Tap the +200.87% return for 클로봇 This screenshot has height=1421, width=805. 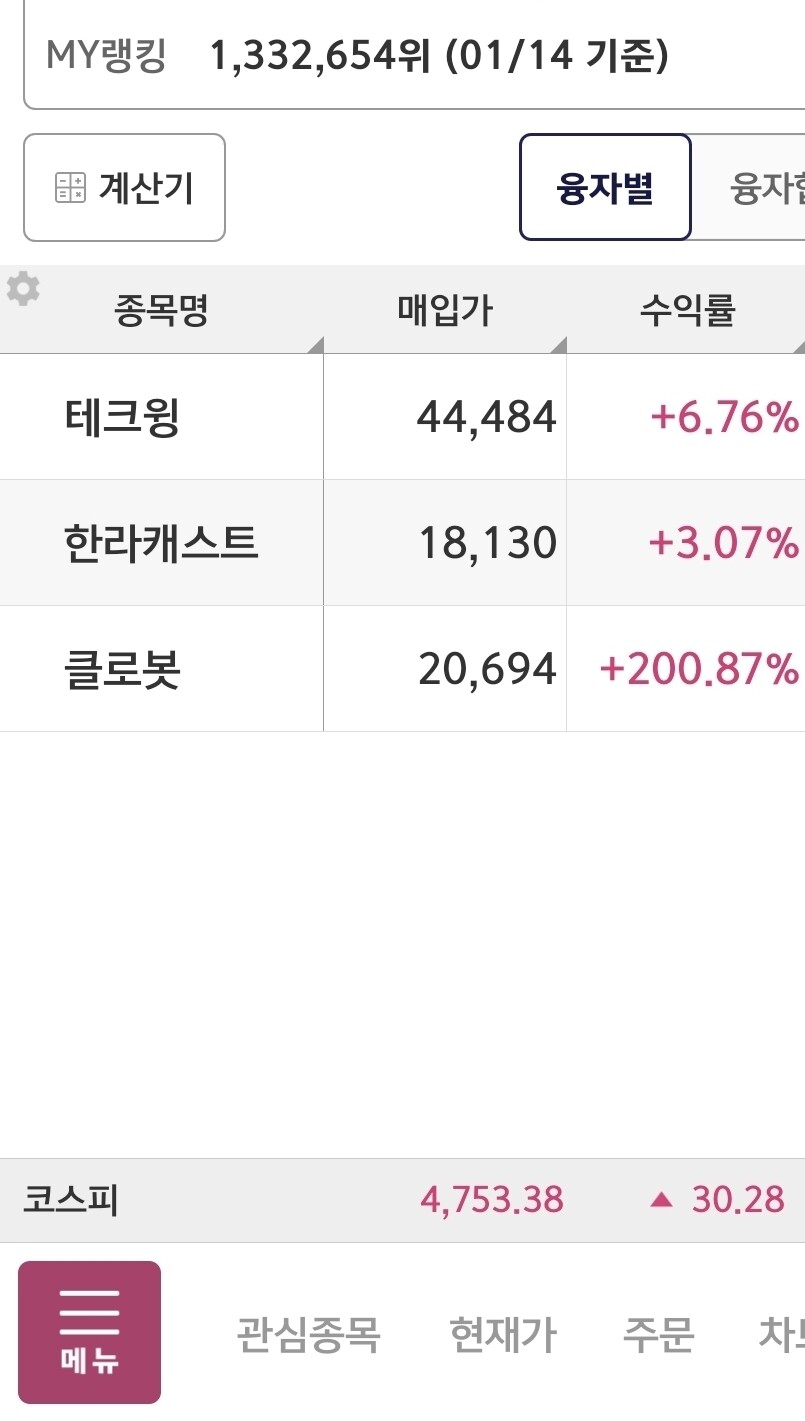point(698,669)
